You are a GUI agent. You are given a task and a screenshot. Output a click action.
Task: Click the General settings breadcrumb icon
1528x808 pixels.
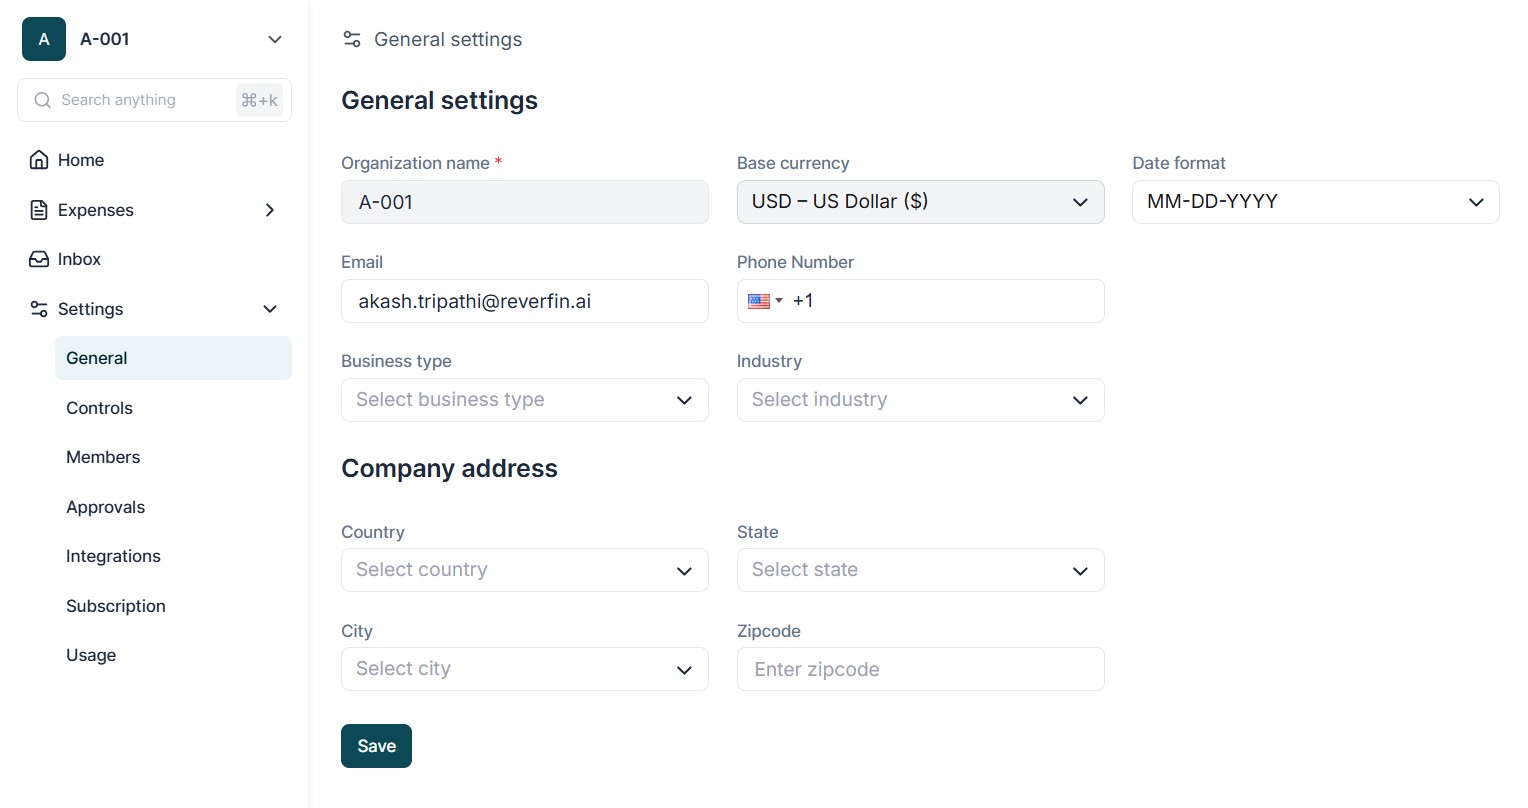(352, 39)
